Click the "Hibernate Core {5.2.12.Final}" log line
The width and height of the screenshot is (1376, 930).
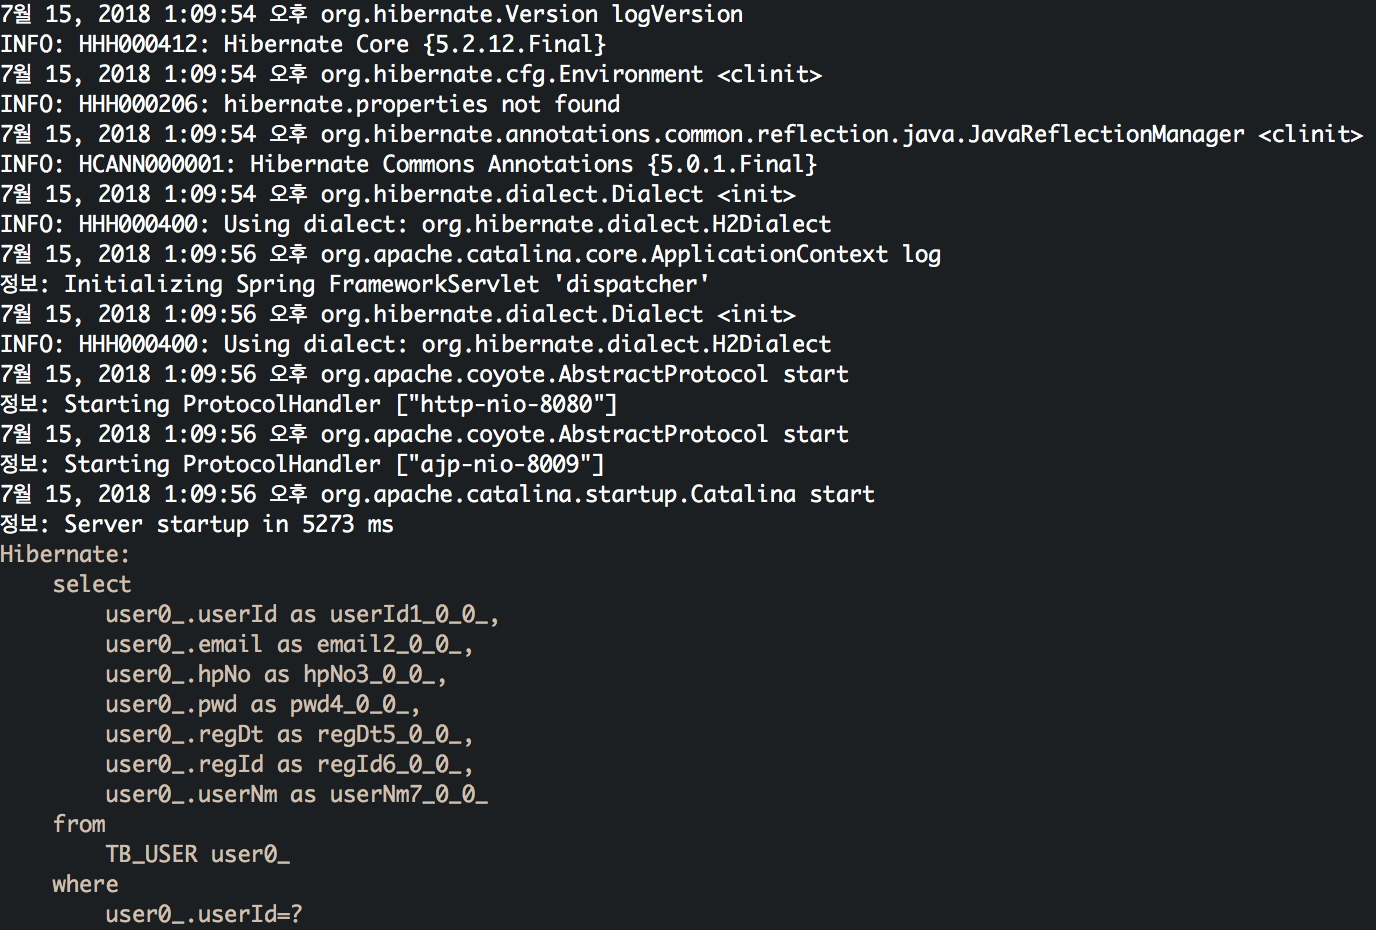(414, 45)
